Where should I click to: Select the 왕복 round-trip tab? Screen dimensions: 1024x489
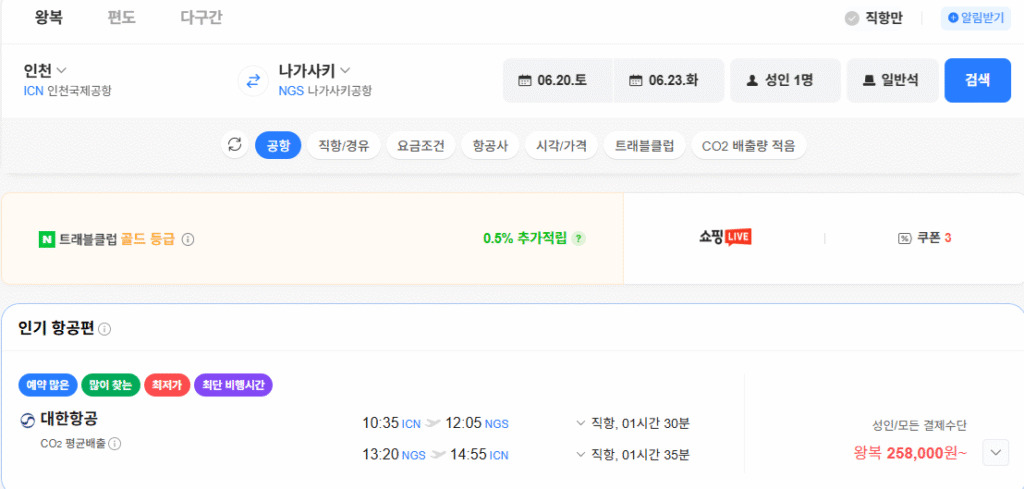coord(48,18)
